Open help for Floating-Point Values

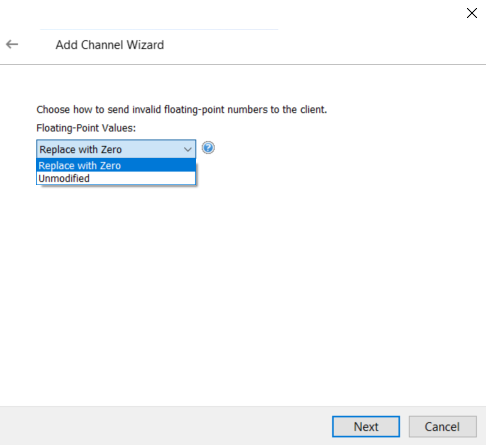208,148
